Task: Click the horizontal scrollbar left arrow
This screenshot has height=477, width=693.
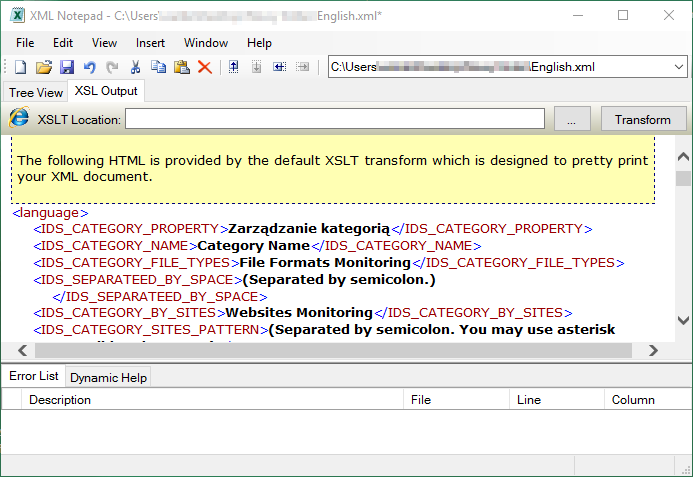Action: (23, 351)
